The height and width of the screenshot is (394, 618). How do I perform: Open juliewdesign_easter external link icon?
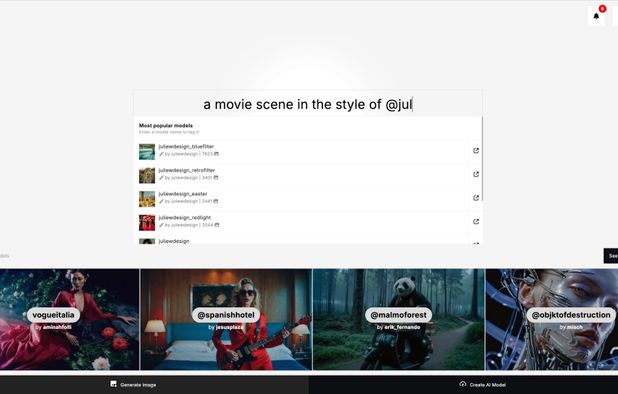(476, 198)
